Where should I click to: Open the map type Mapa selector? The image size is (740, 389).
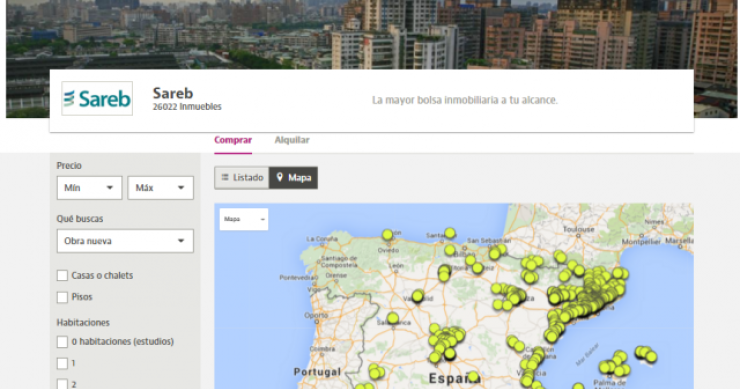(x=244, y=219)
